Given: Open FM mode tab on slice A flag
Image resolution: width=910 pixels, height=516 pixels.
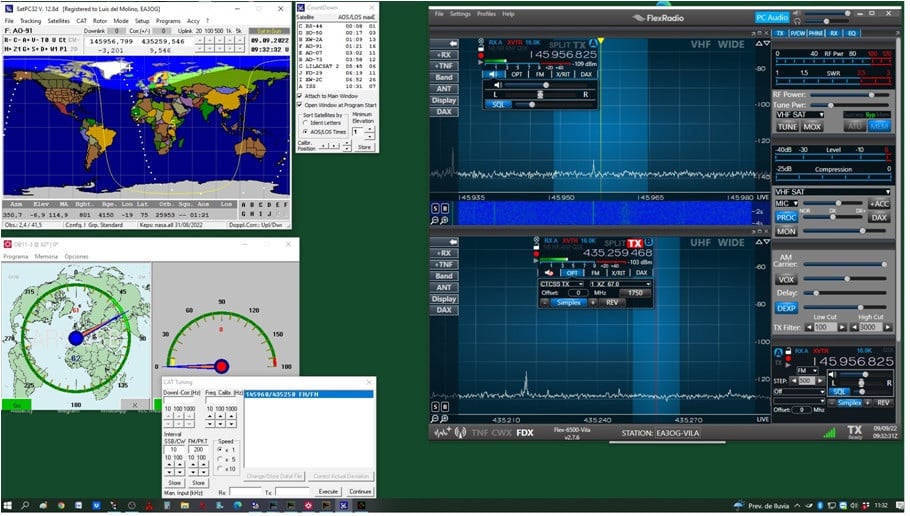Looking at the screenshot, I should point(540,74).
